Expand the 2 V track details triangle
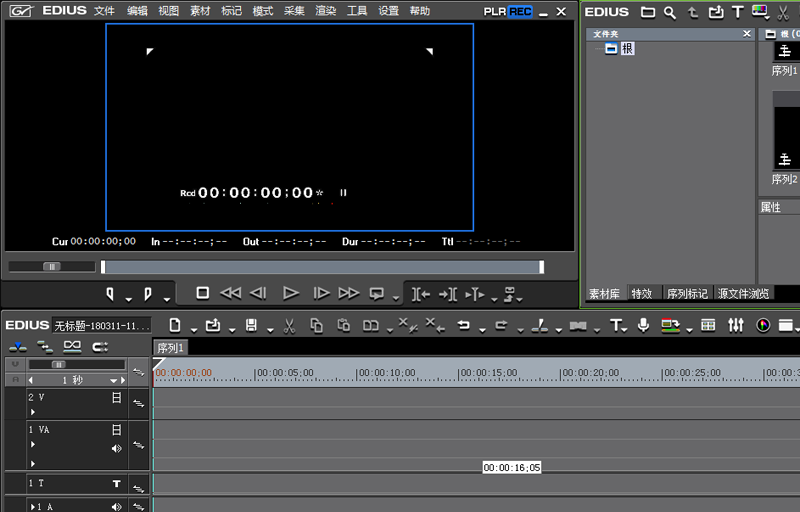800x512 pixels. (x=32, y=411)
